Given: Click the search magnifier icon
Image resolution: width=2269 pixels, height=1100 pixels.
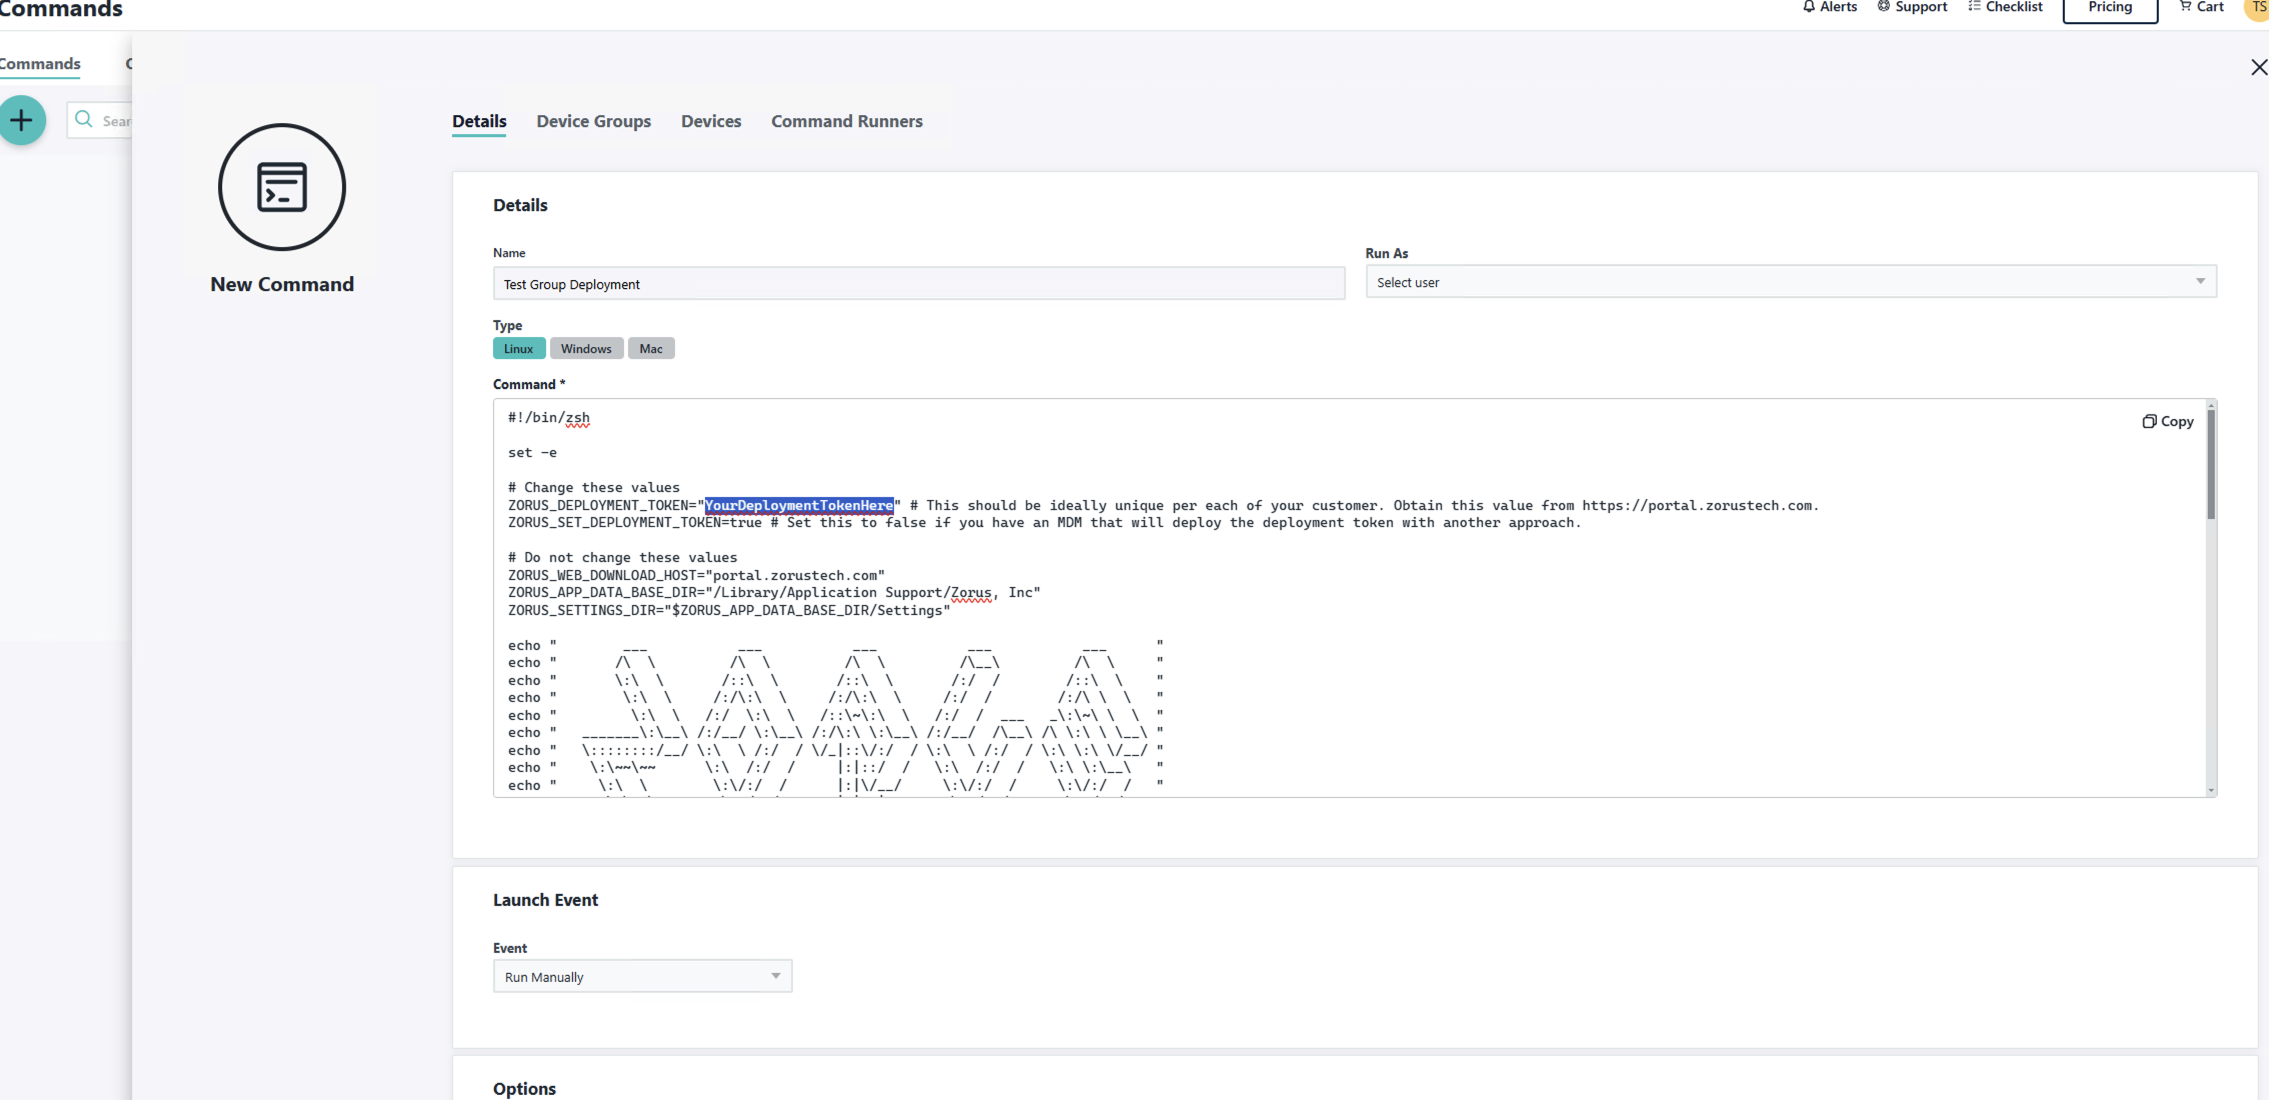Looking at the screenshot, I should pos(84,120).
